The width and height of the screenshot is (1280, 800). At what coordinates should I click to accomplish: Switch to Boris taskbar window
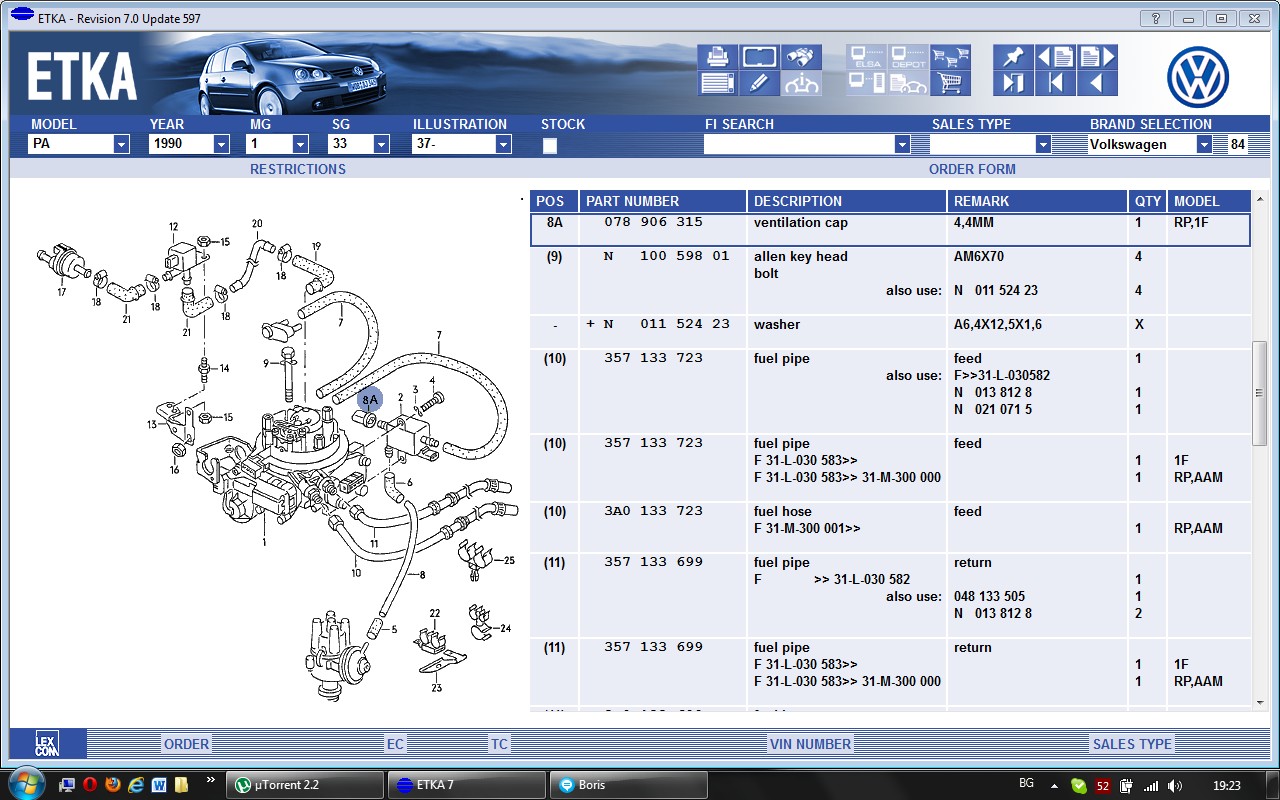pyautogui.click(x=628, y=785)
